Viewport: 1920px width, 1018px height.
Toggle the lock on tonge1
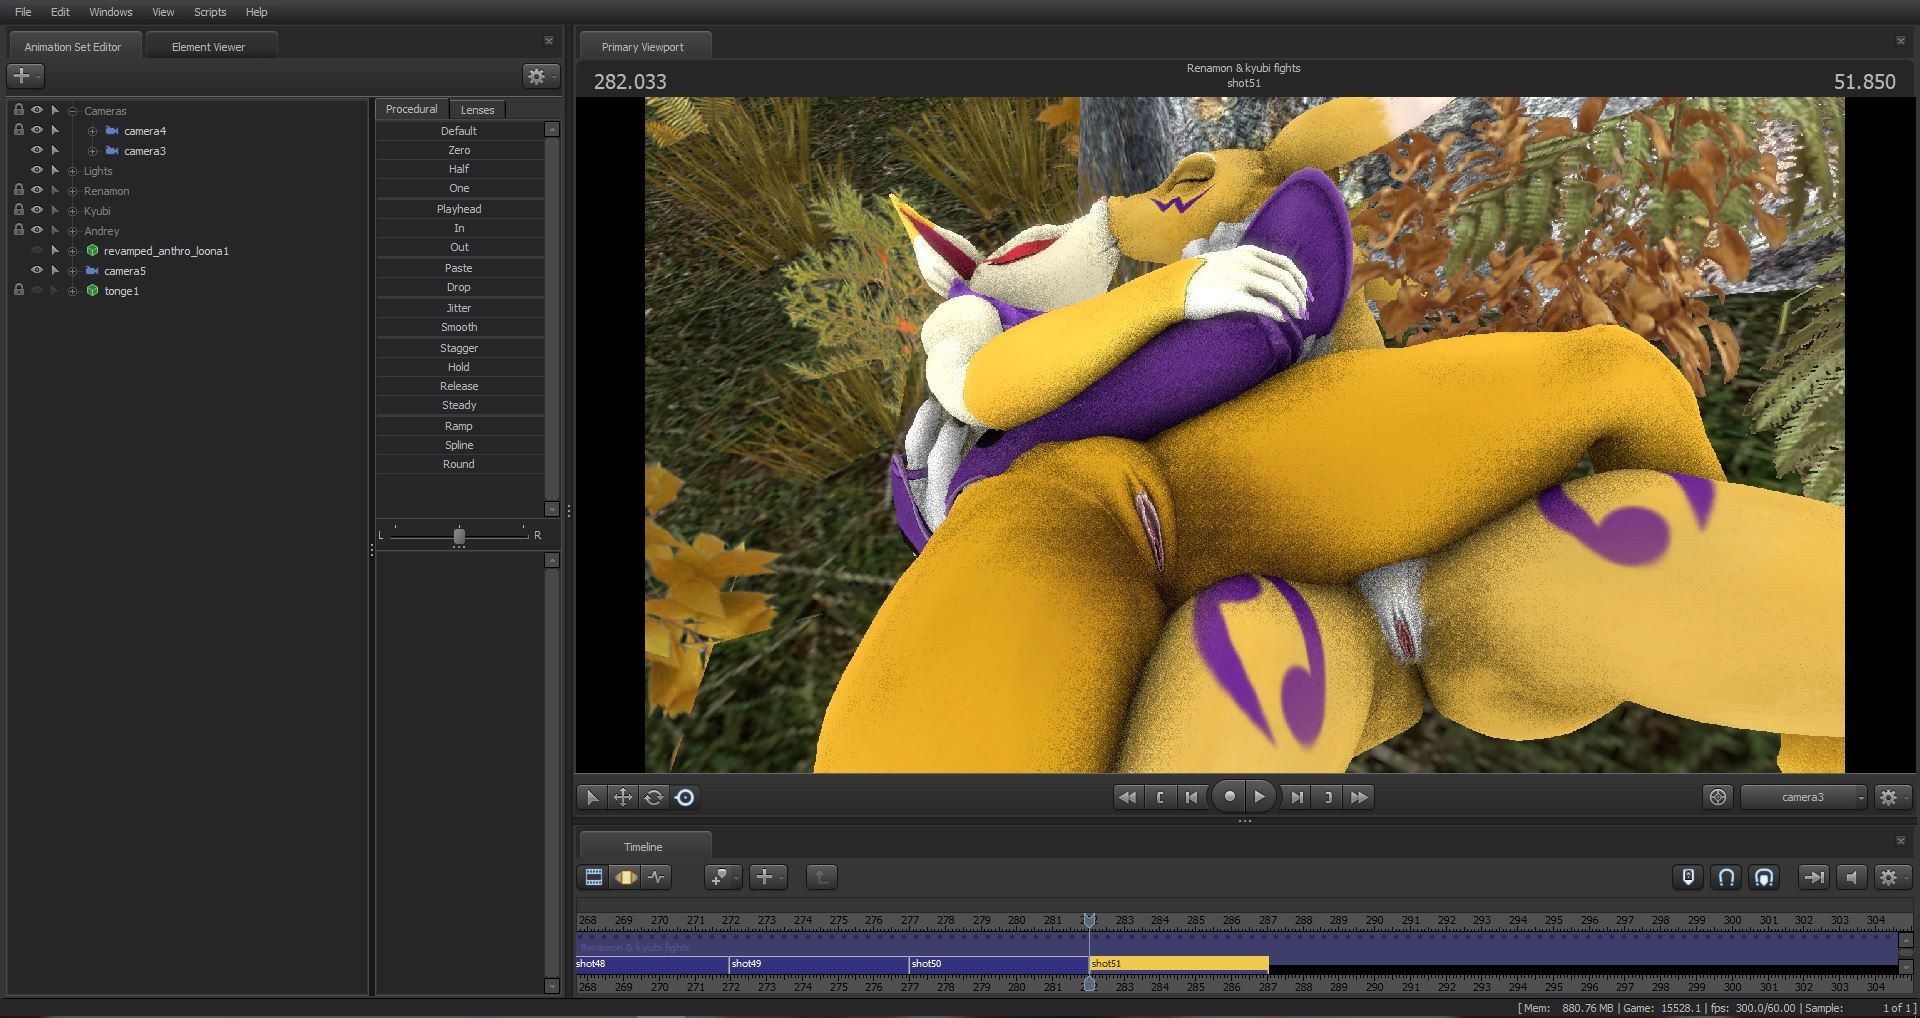click(19, 290)
